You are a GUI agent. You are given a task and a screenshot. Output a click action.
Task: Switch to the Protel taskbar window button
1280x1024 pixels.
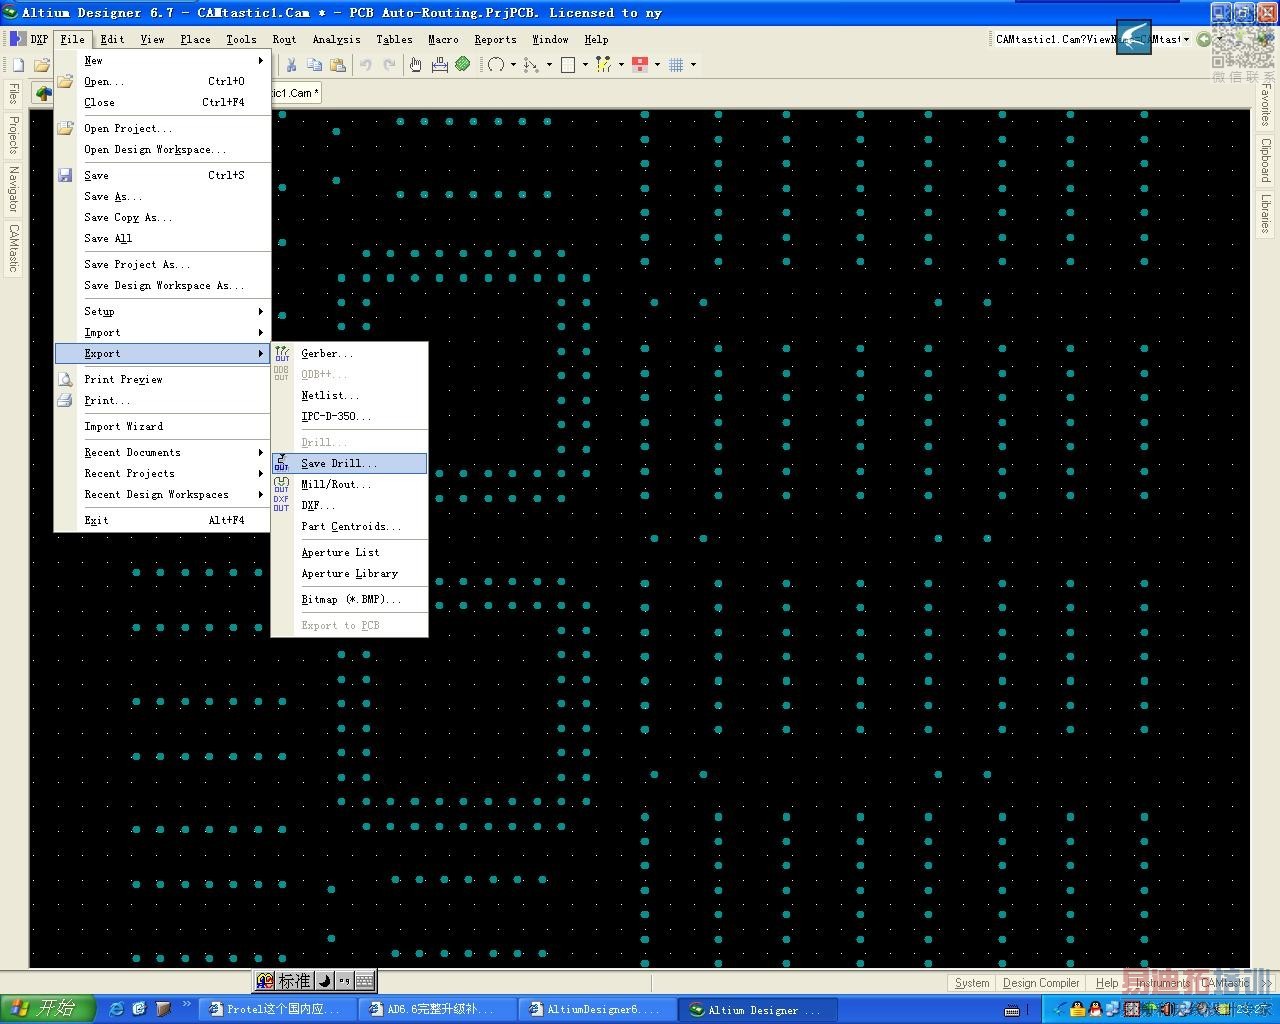(x=276, y=1009)
